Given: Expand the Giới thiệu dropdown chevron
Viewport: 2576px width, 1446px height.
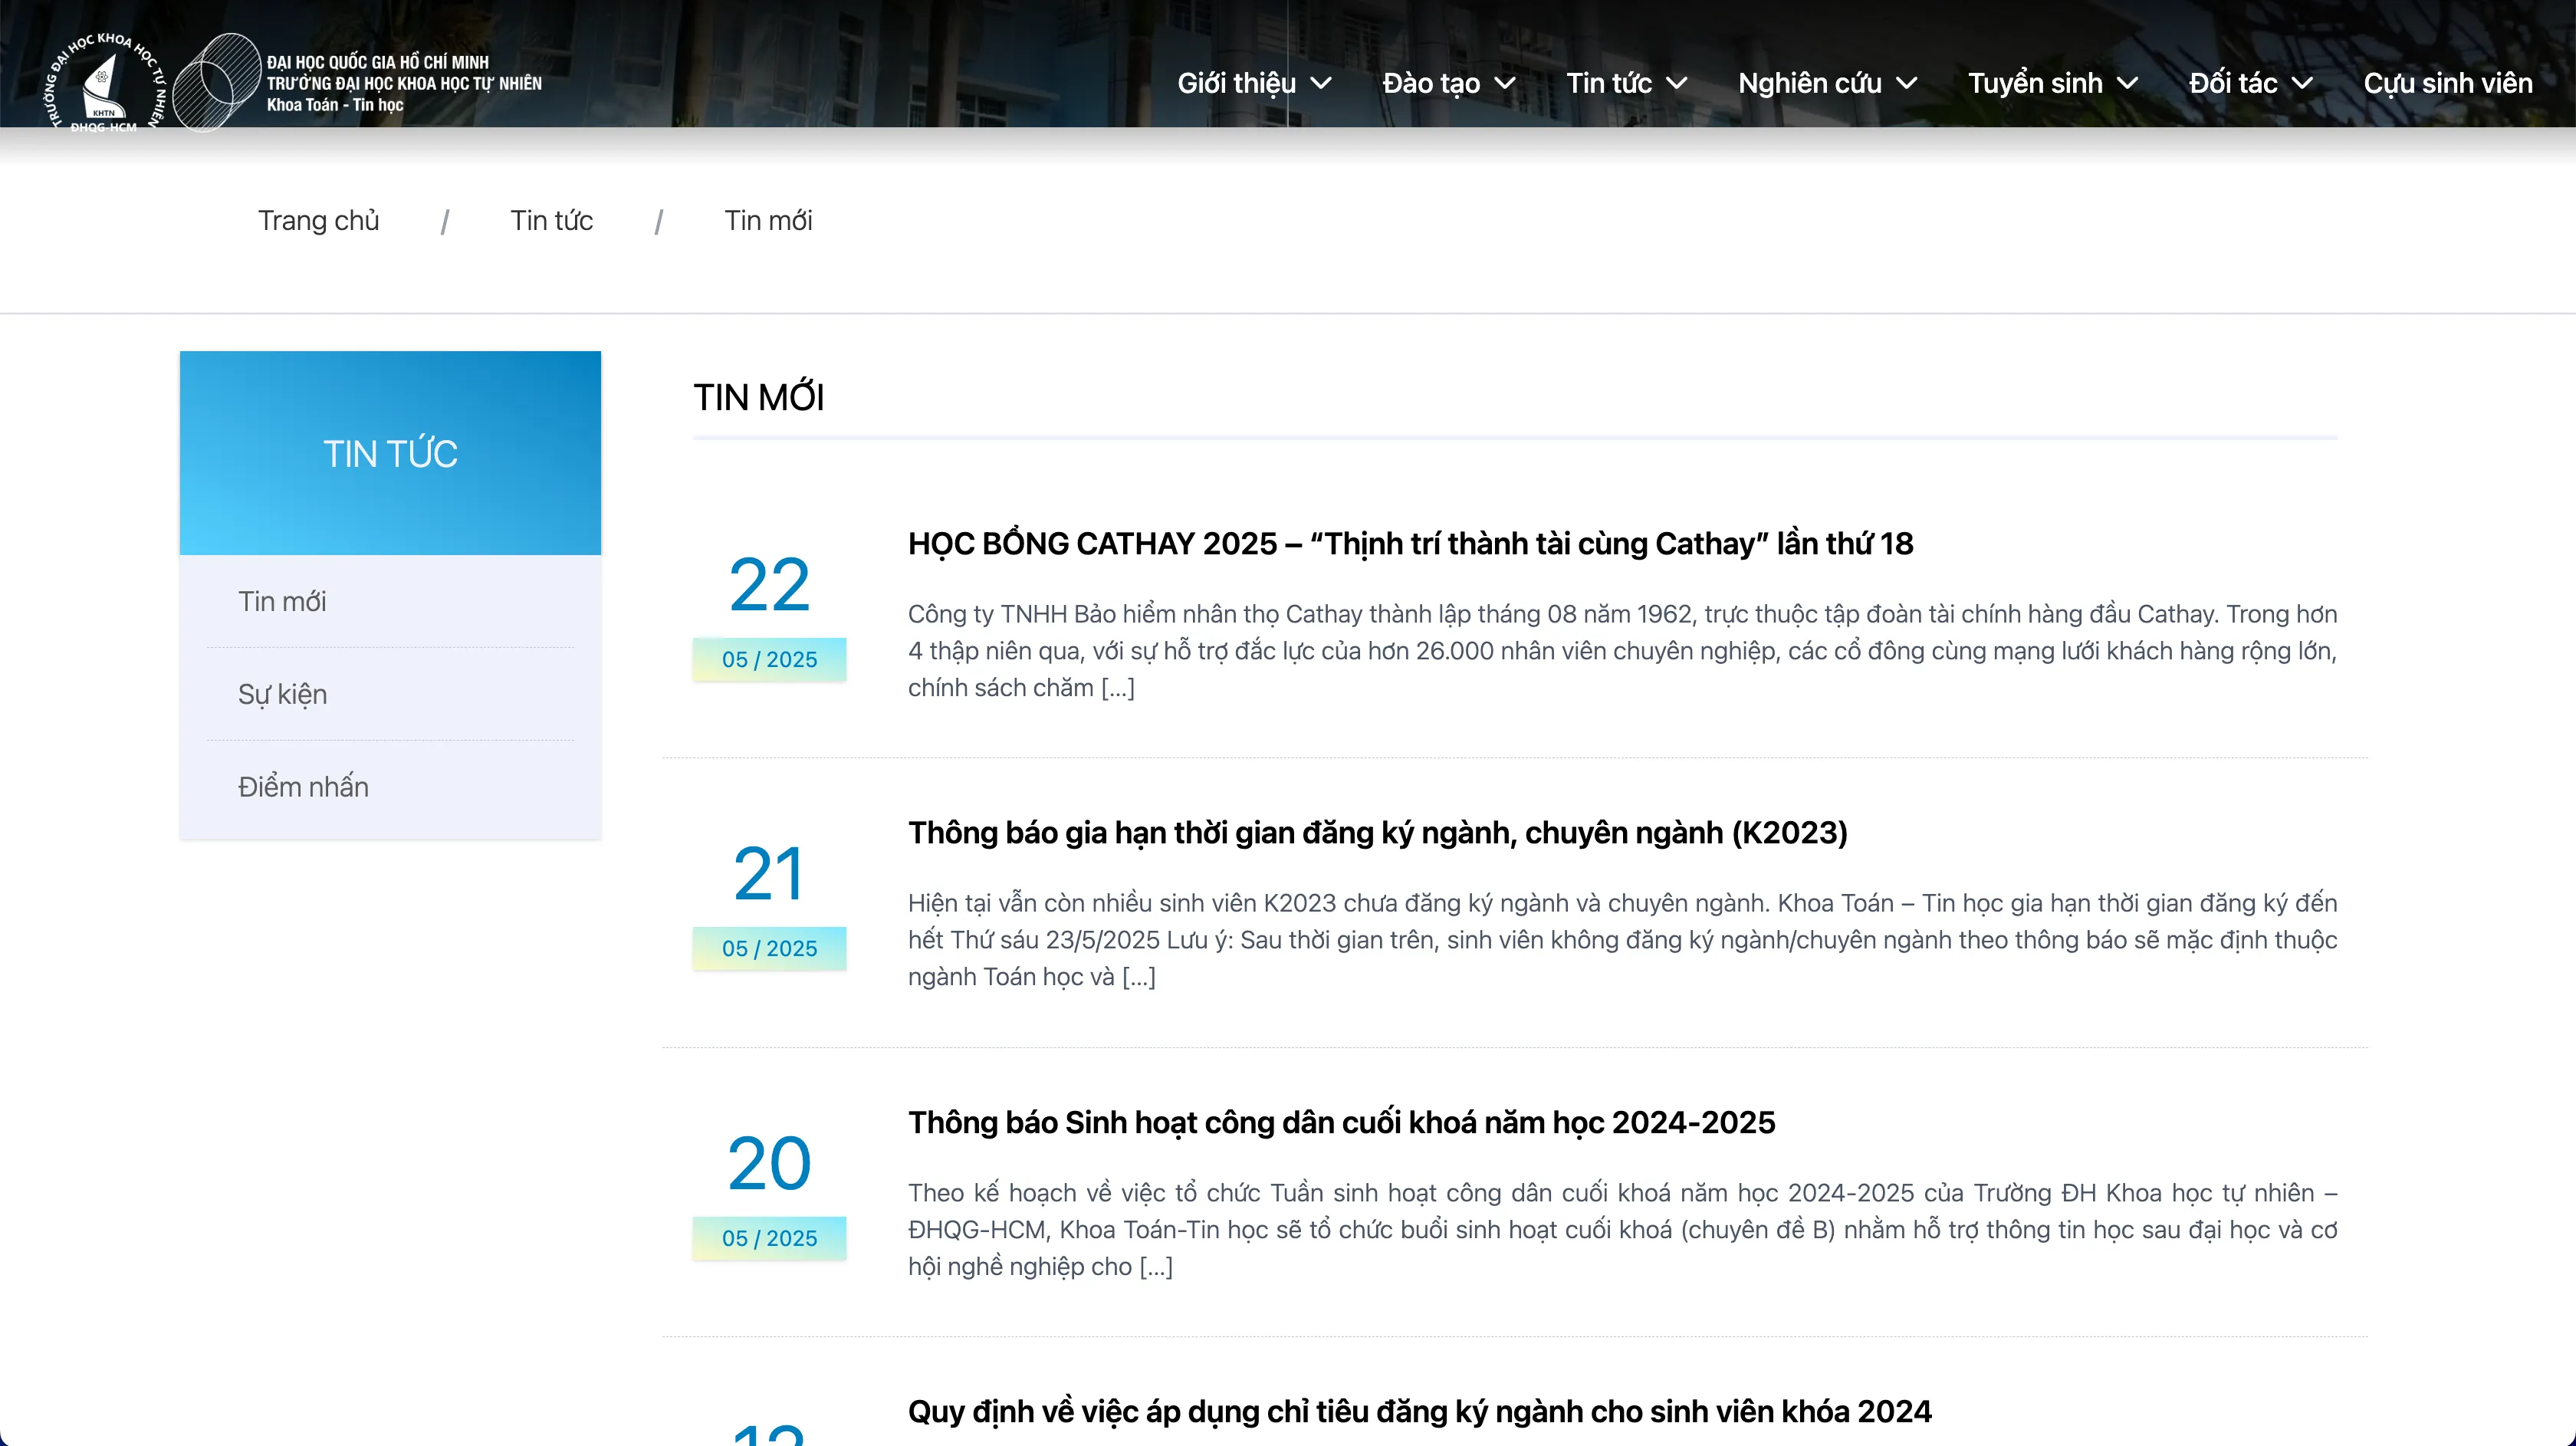Looking at the screenshot, I should (1321, 83).
